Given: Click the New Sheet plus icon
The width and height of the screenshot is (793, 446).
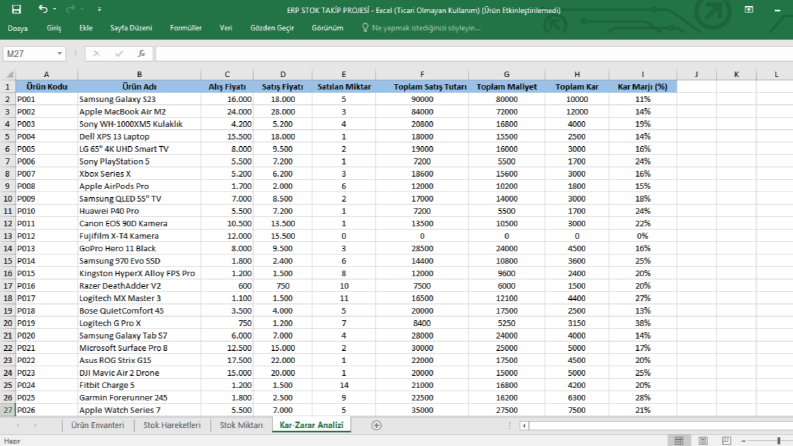Looking at the screenshot, I should [376, 426].
